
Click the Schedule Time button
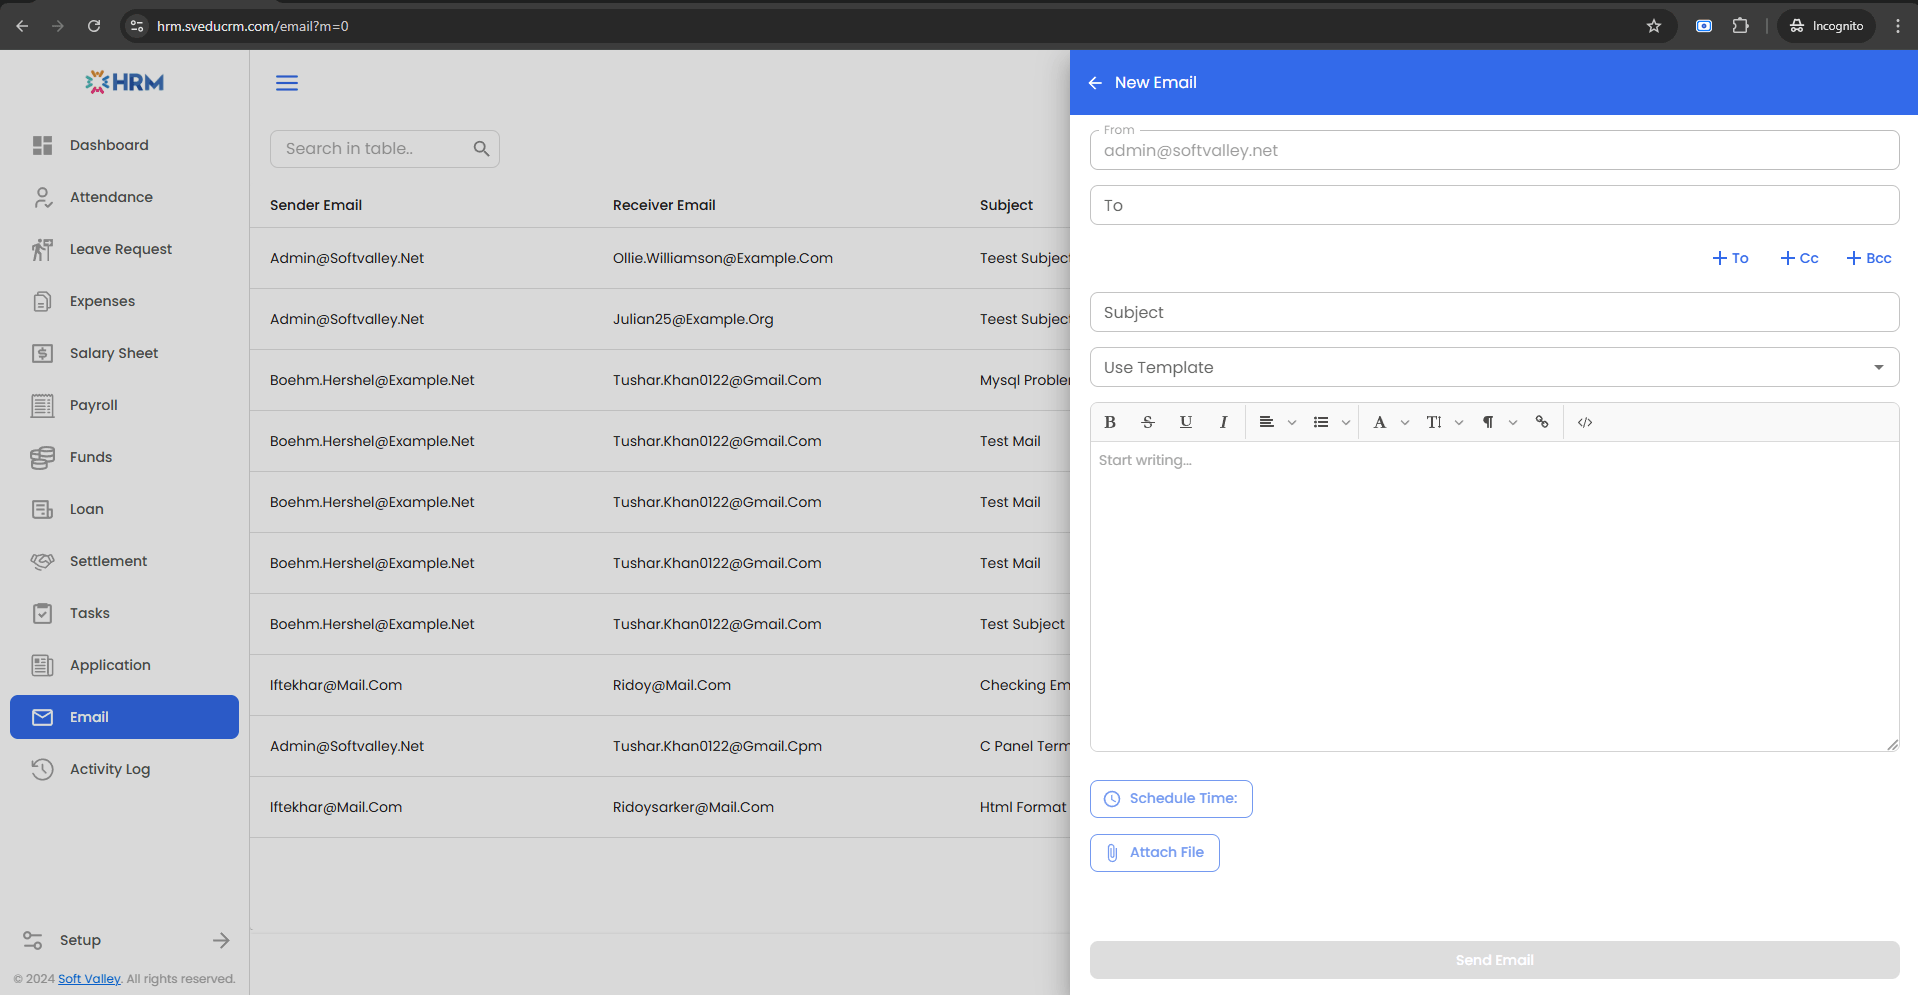click(x=1171, y=799)
